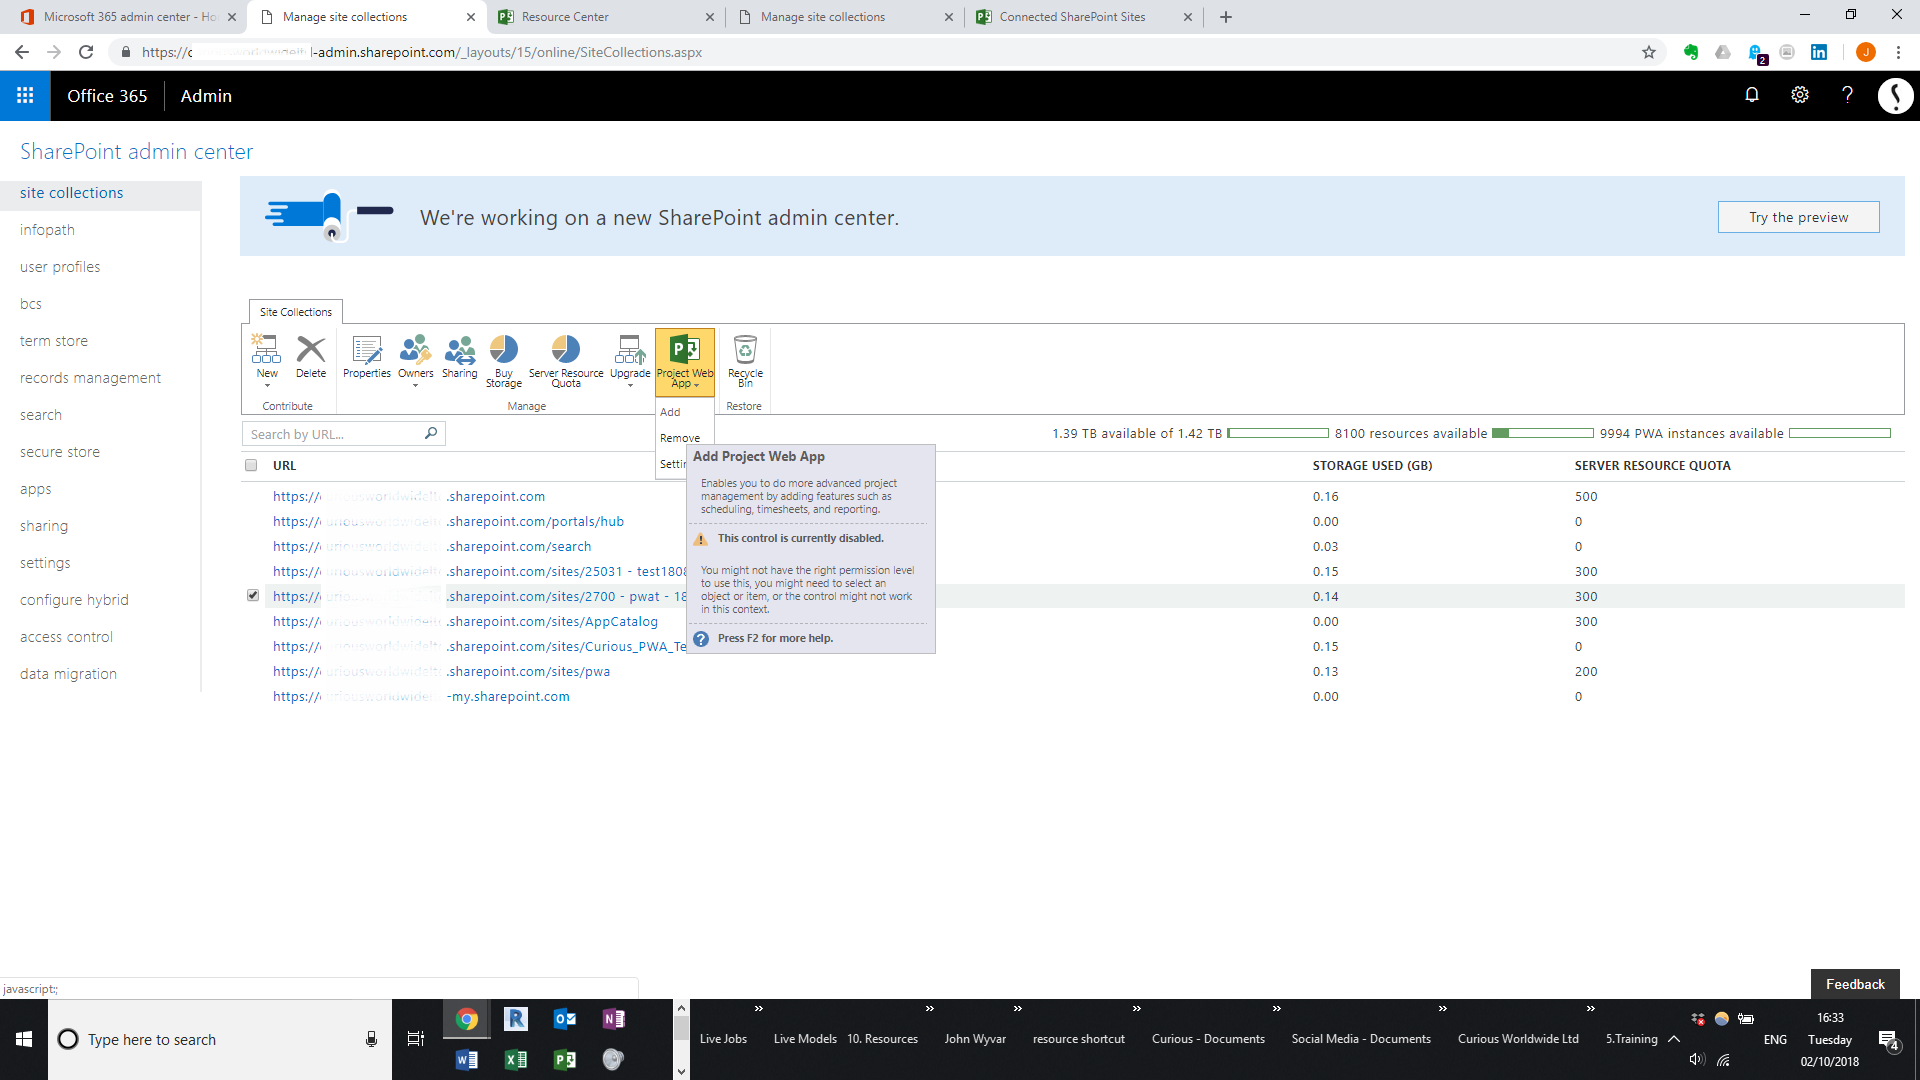Show hidden system tray icons chevron

coord(1674,1039)
